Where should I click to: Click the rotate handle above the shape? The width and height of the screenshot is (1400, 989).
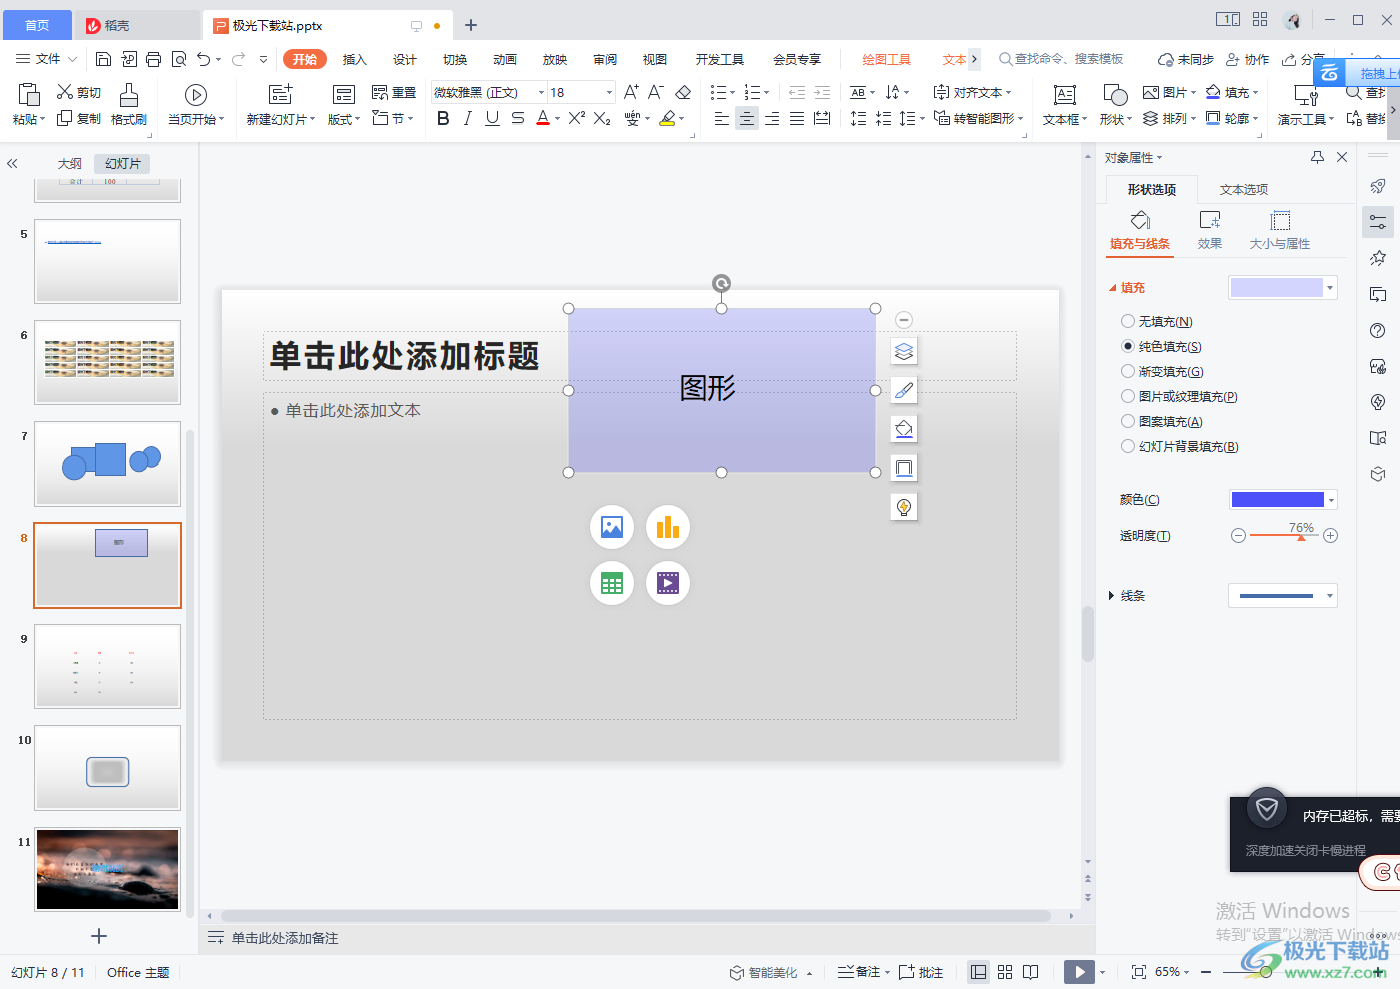click(721, 284)
